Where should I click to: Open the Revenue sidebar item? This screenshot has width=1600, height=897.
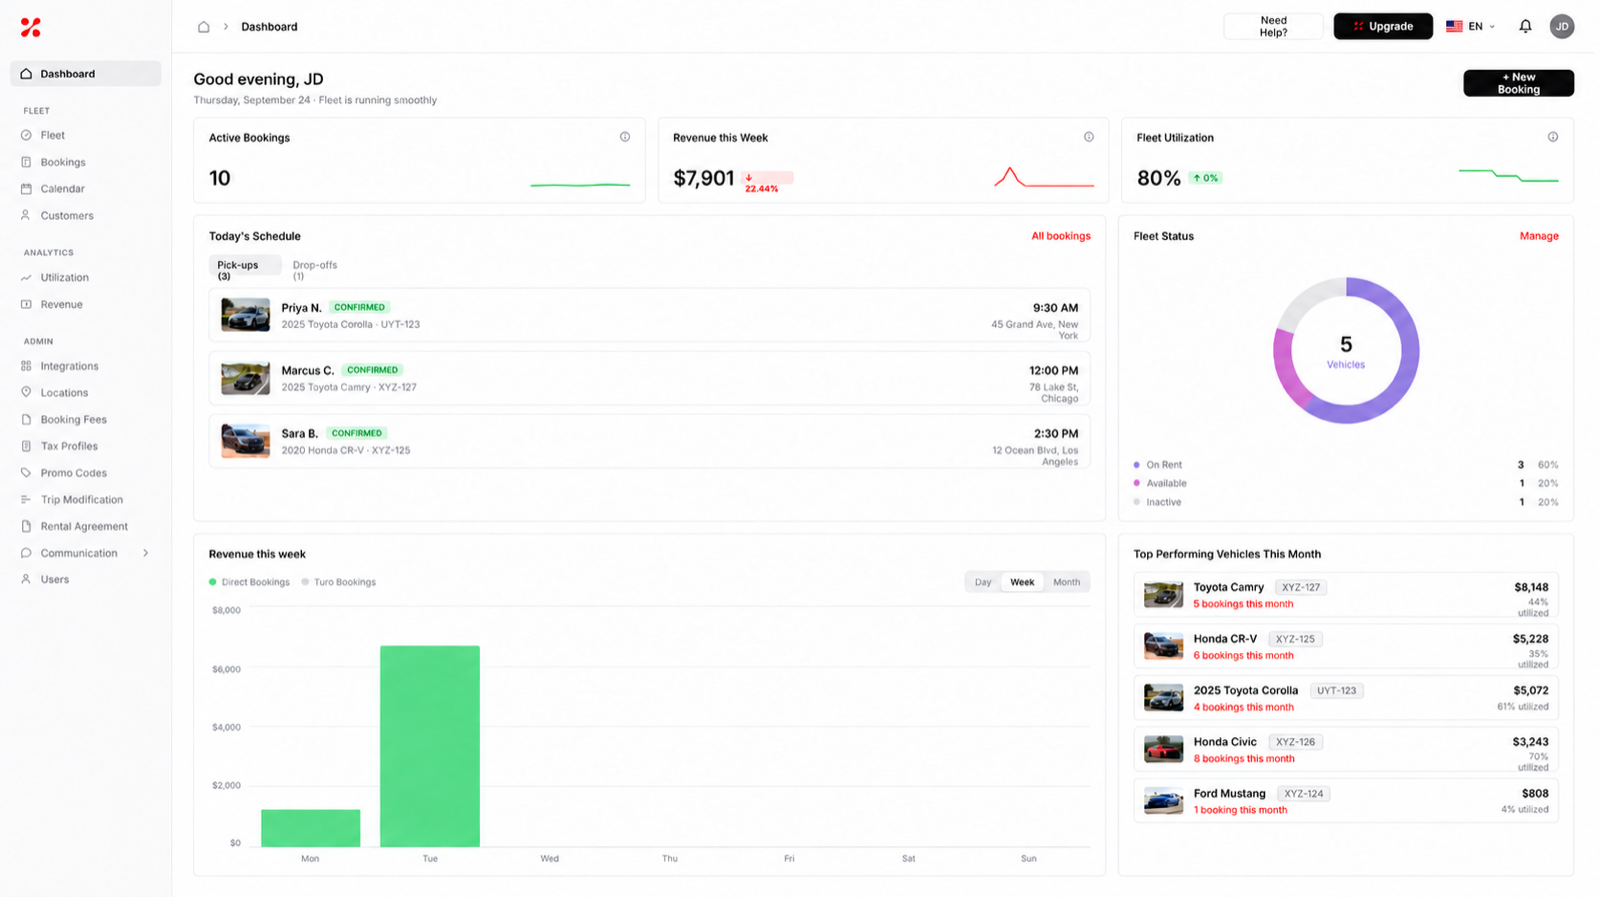pyautogui.click(x=85, y=304)
